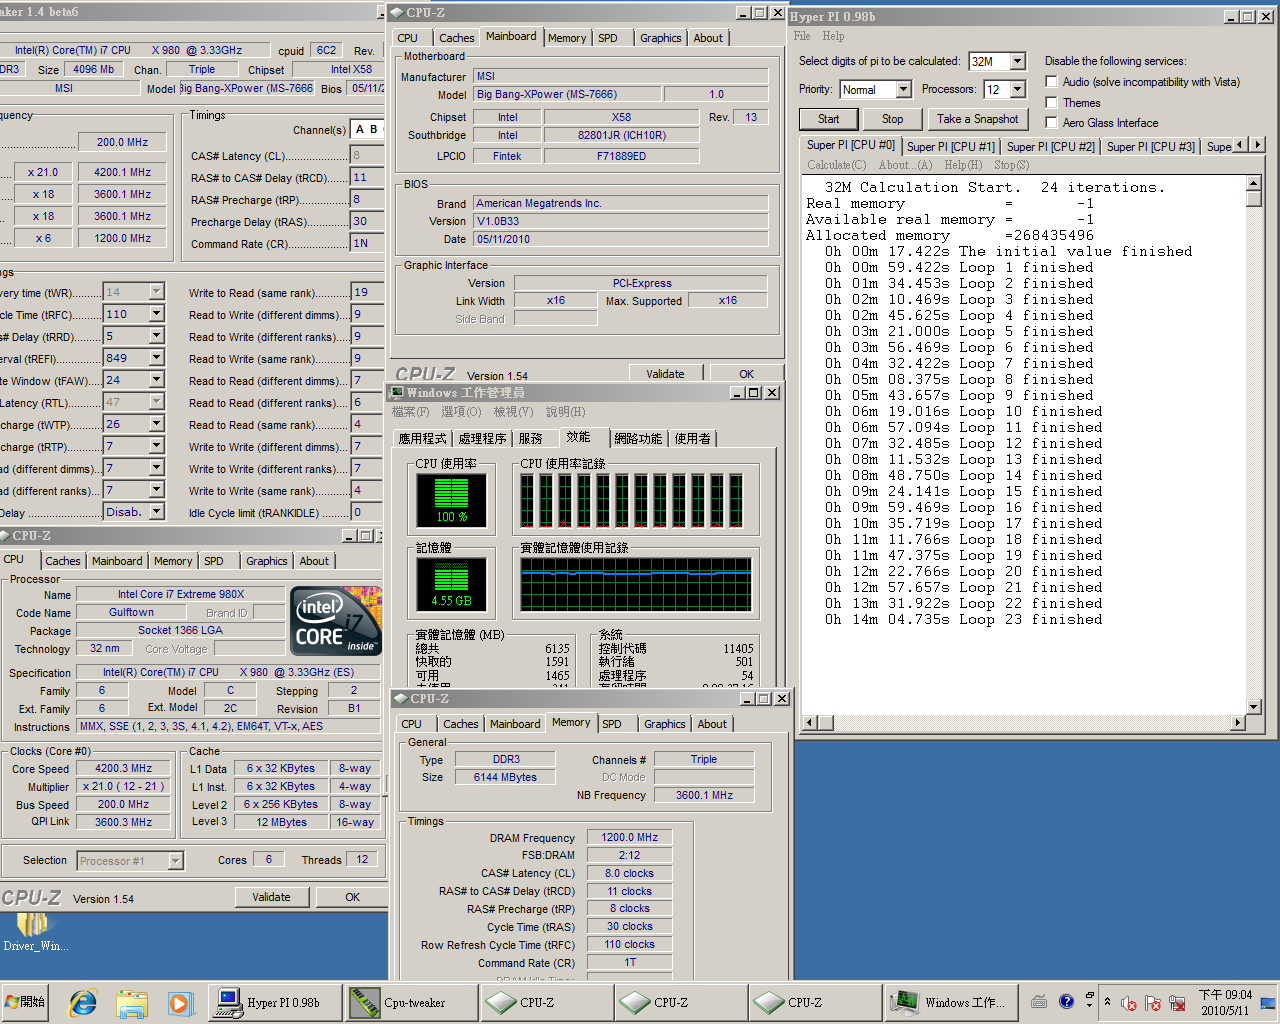
Task: Click the Cores value field showing 6
Action: [268, 859]
